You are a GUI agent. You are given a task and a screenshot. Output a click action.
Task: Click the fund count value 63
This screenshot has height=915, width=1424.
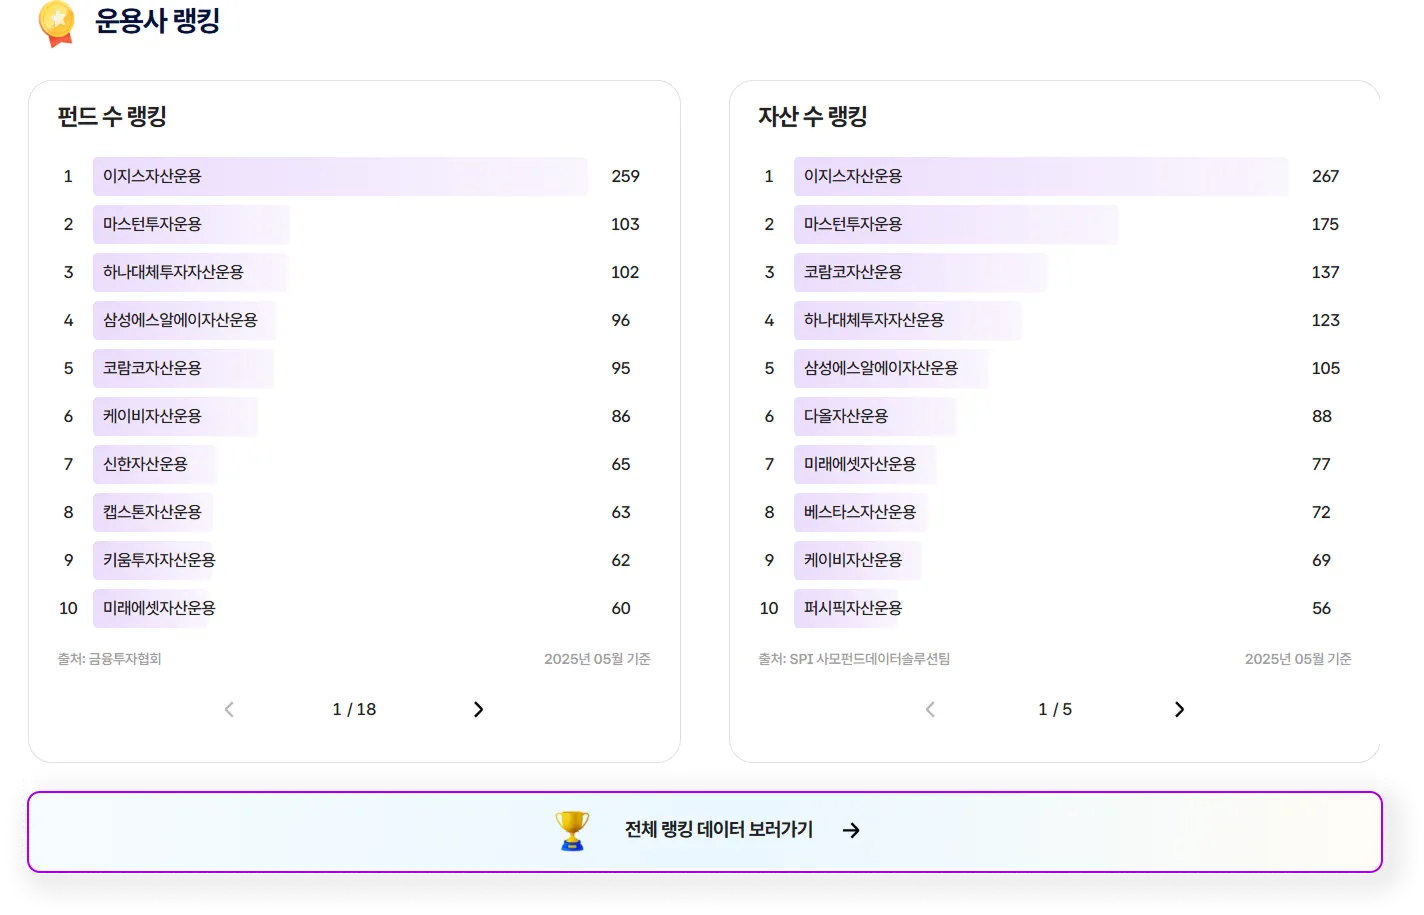621,512
